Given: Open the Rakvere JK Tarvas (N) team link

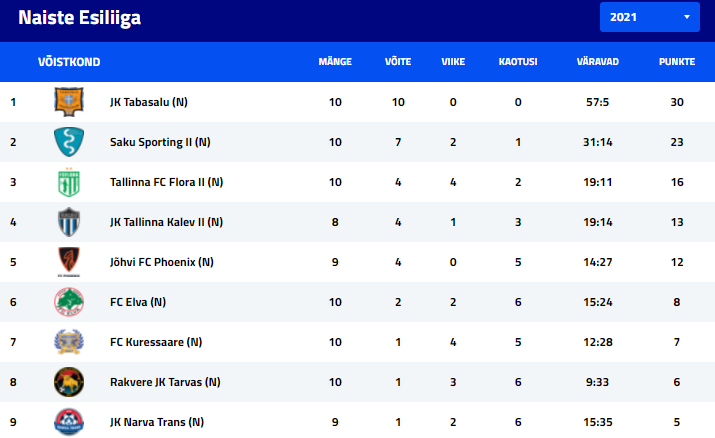Looking at the screenshot, I should pyautogui.click(x=165, y=382).
